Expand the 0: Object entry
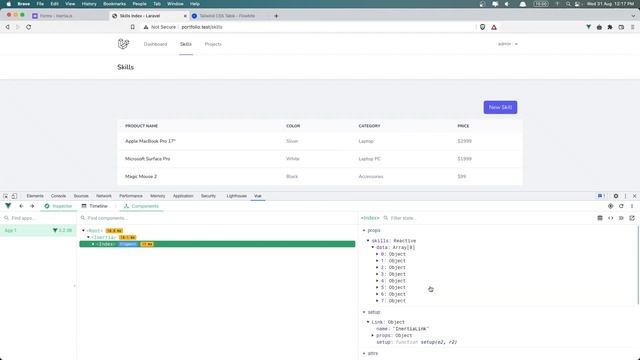Screen dimensions: 640x360 point(377,254)
